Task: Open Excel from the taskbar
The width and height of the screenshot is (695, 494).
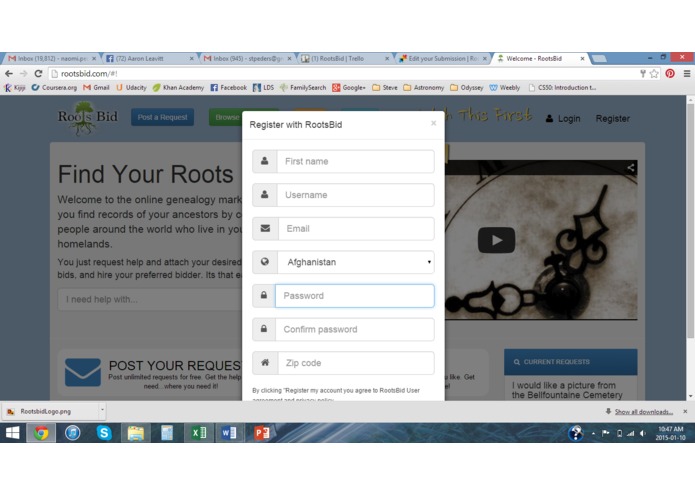Action: pyautogui.click(x=199, y=433)
